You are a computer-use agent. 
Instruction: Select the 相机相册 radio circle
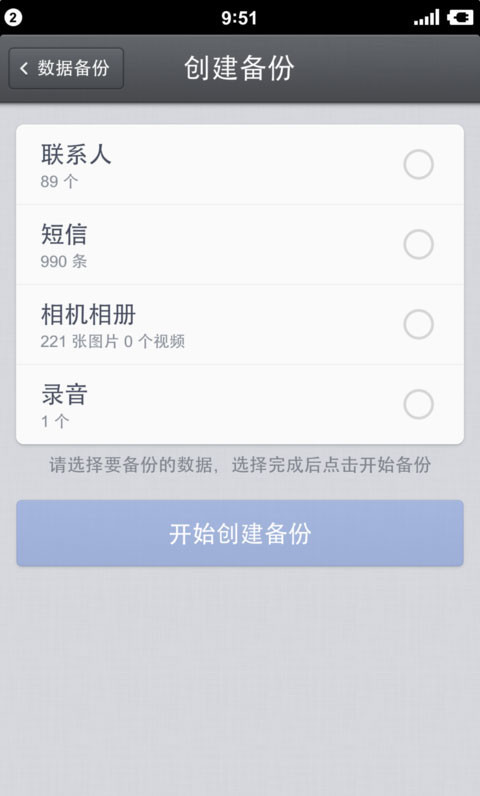click(x=418, y=324)
